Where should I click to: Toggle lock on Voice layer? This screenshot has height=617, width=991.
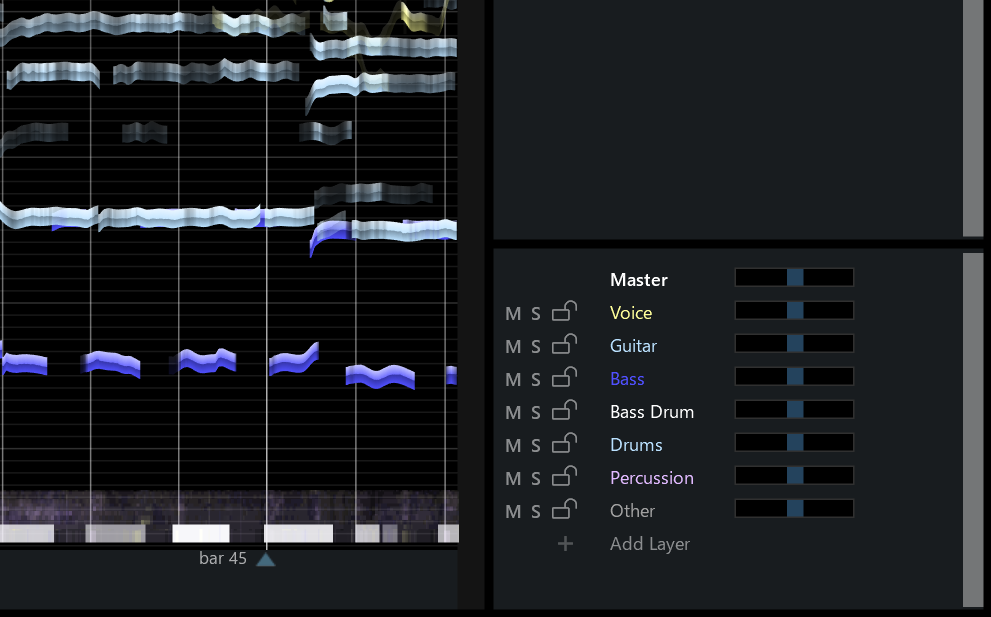564,311
